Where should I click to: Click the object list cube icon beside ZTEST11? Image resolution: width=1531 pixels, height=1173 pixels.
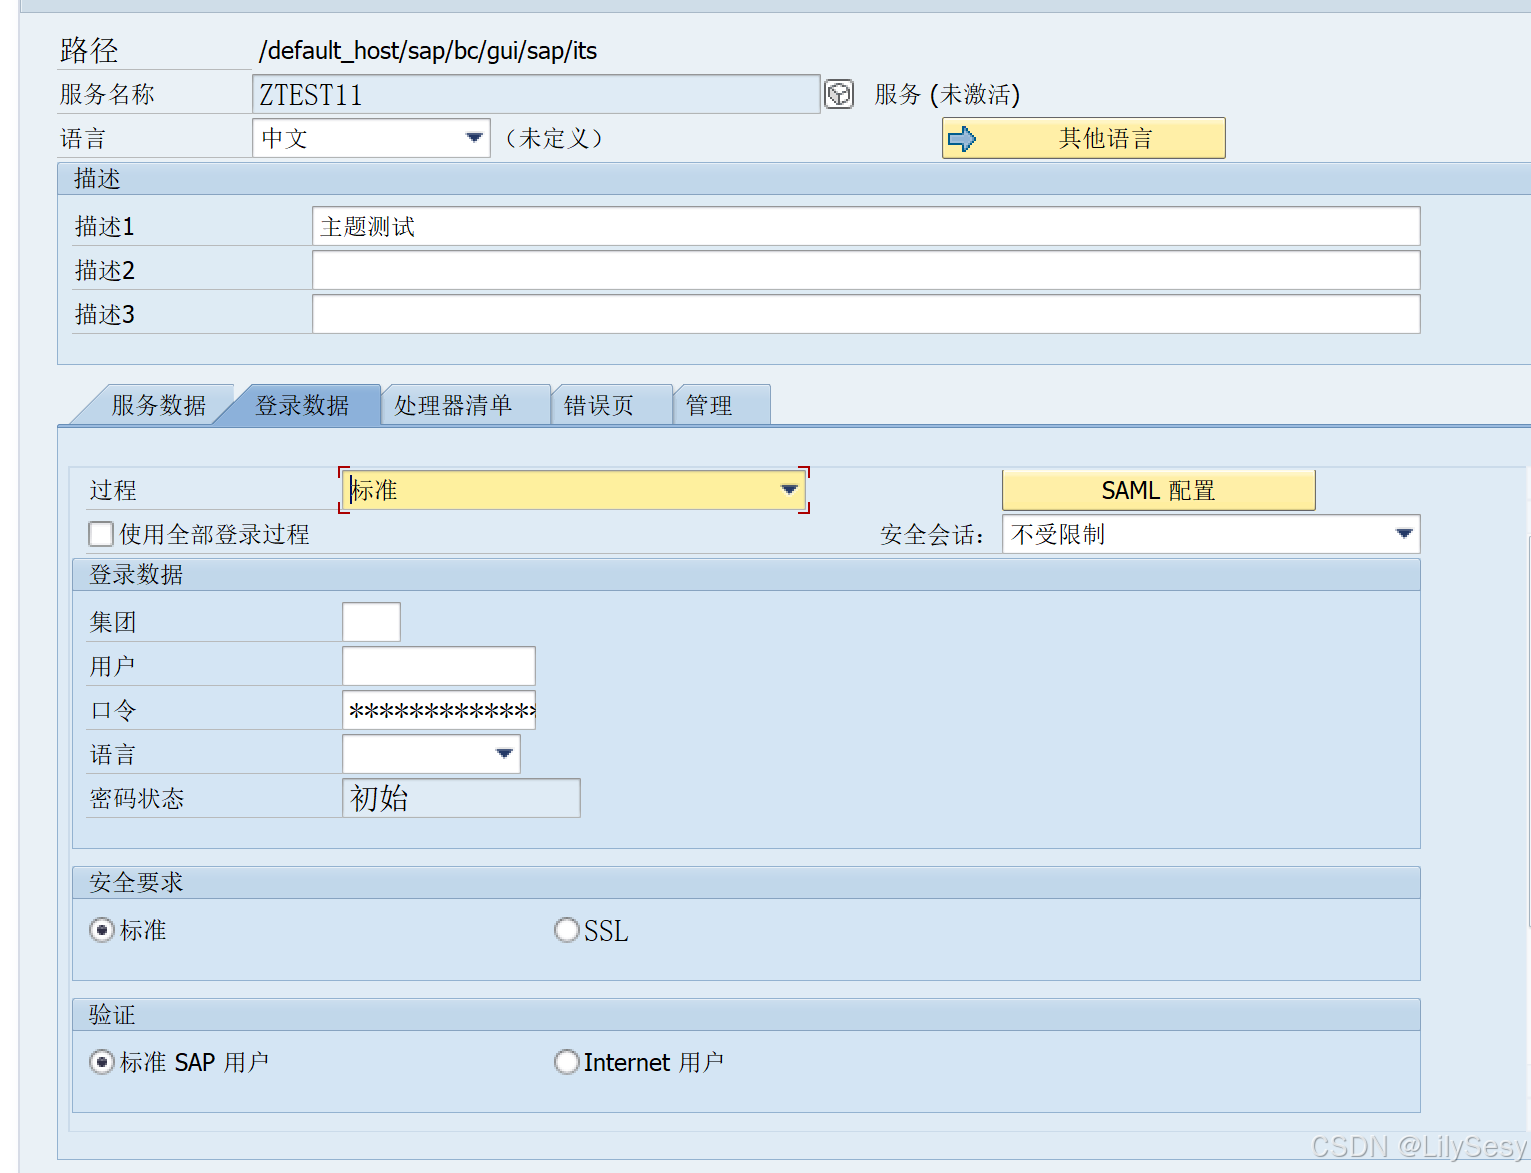(839, 94)
